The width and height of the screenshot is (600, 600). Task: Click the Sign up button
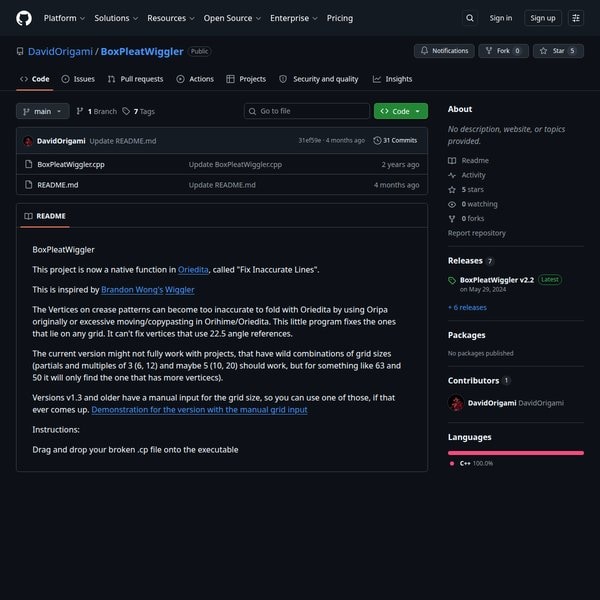pos(543,18)
